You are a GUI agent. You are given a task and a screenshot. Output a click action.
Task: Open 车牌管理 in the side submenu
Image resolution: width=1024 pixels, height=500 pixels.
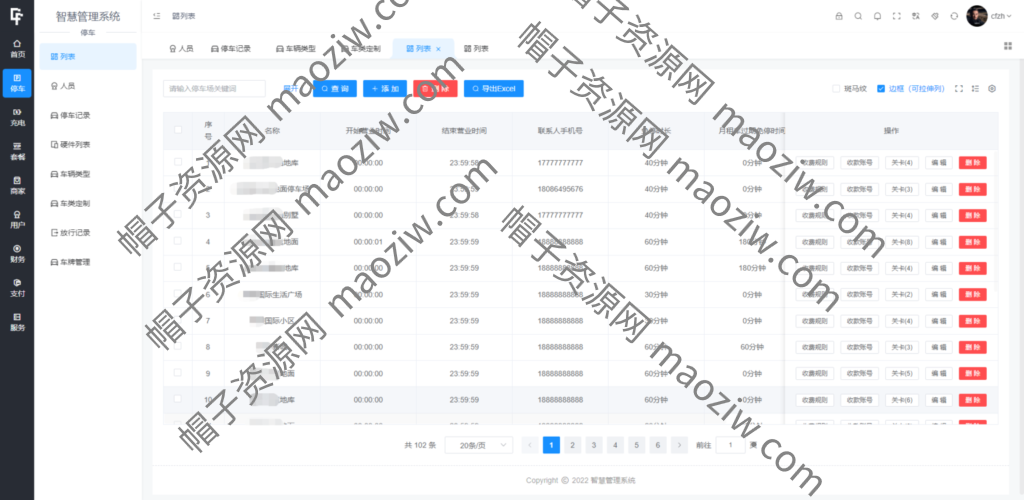[88, 262]
